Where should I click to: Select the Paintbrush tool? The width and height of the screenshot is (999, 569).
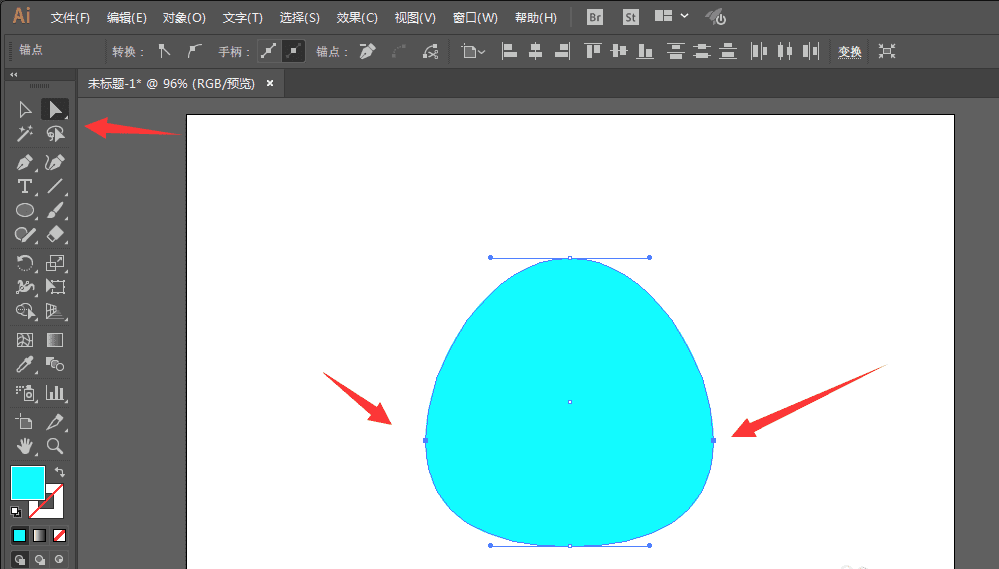click(55, 210)
